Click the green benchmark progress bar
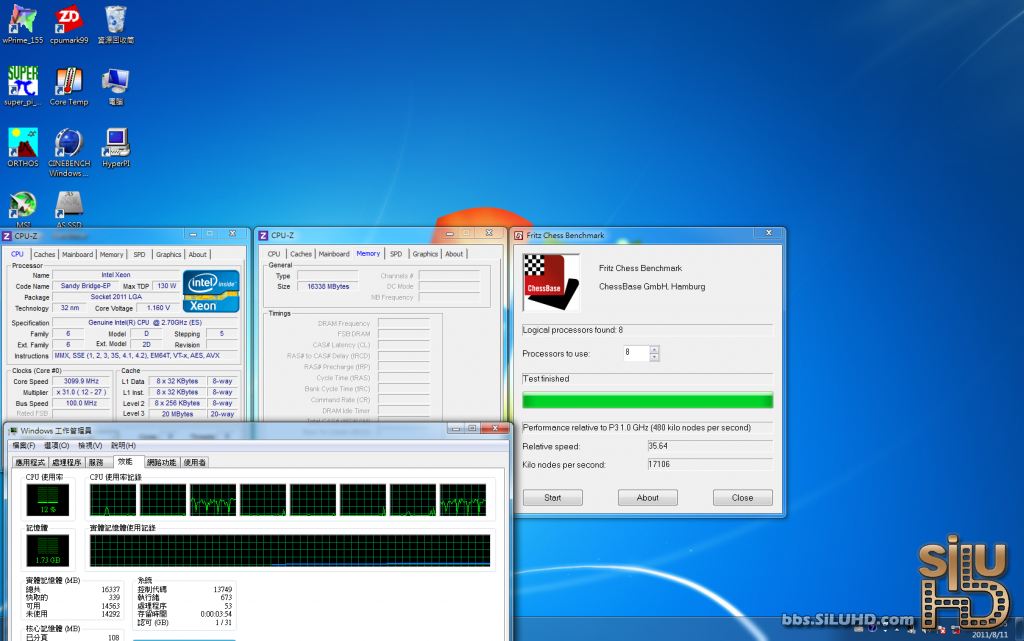This screenshot has height=641, width=1024. click(647, 401)
